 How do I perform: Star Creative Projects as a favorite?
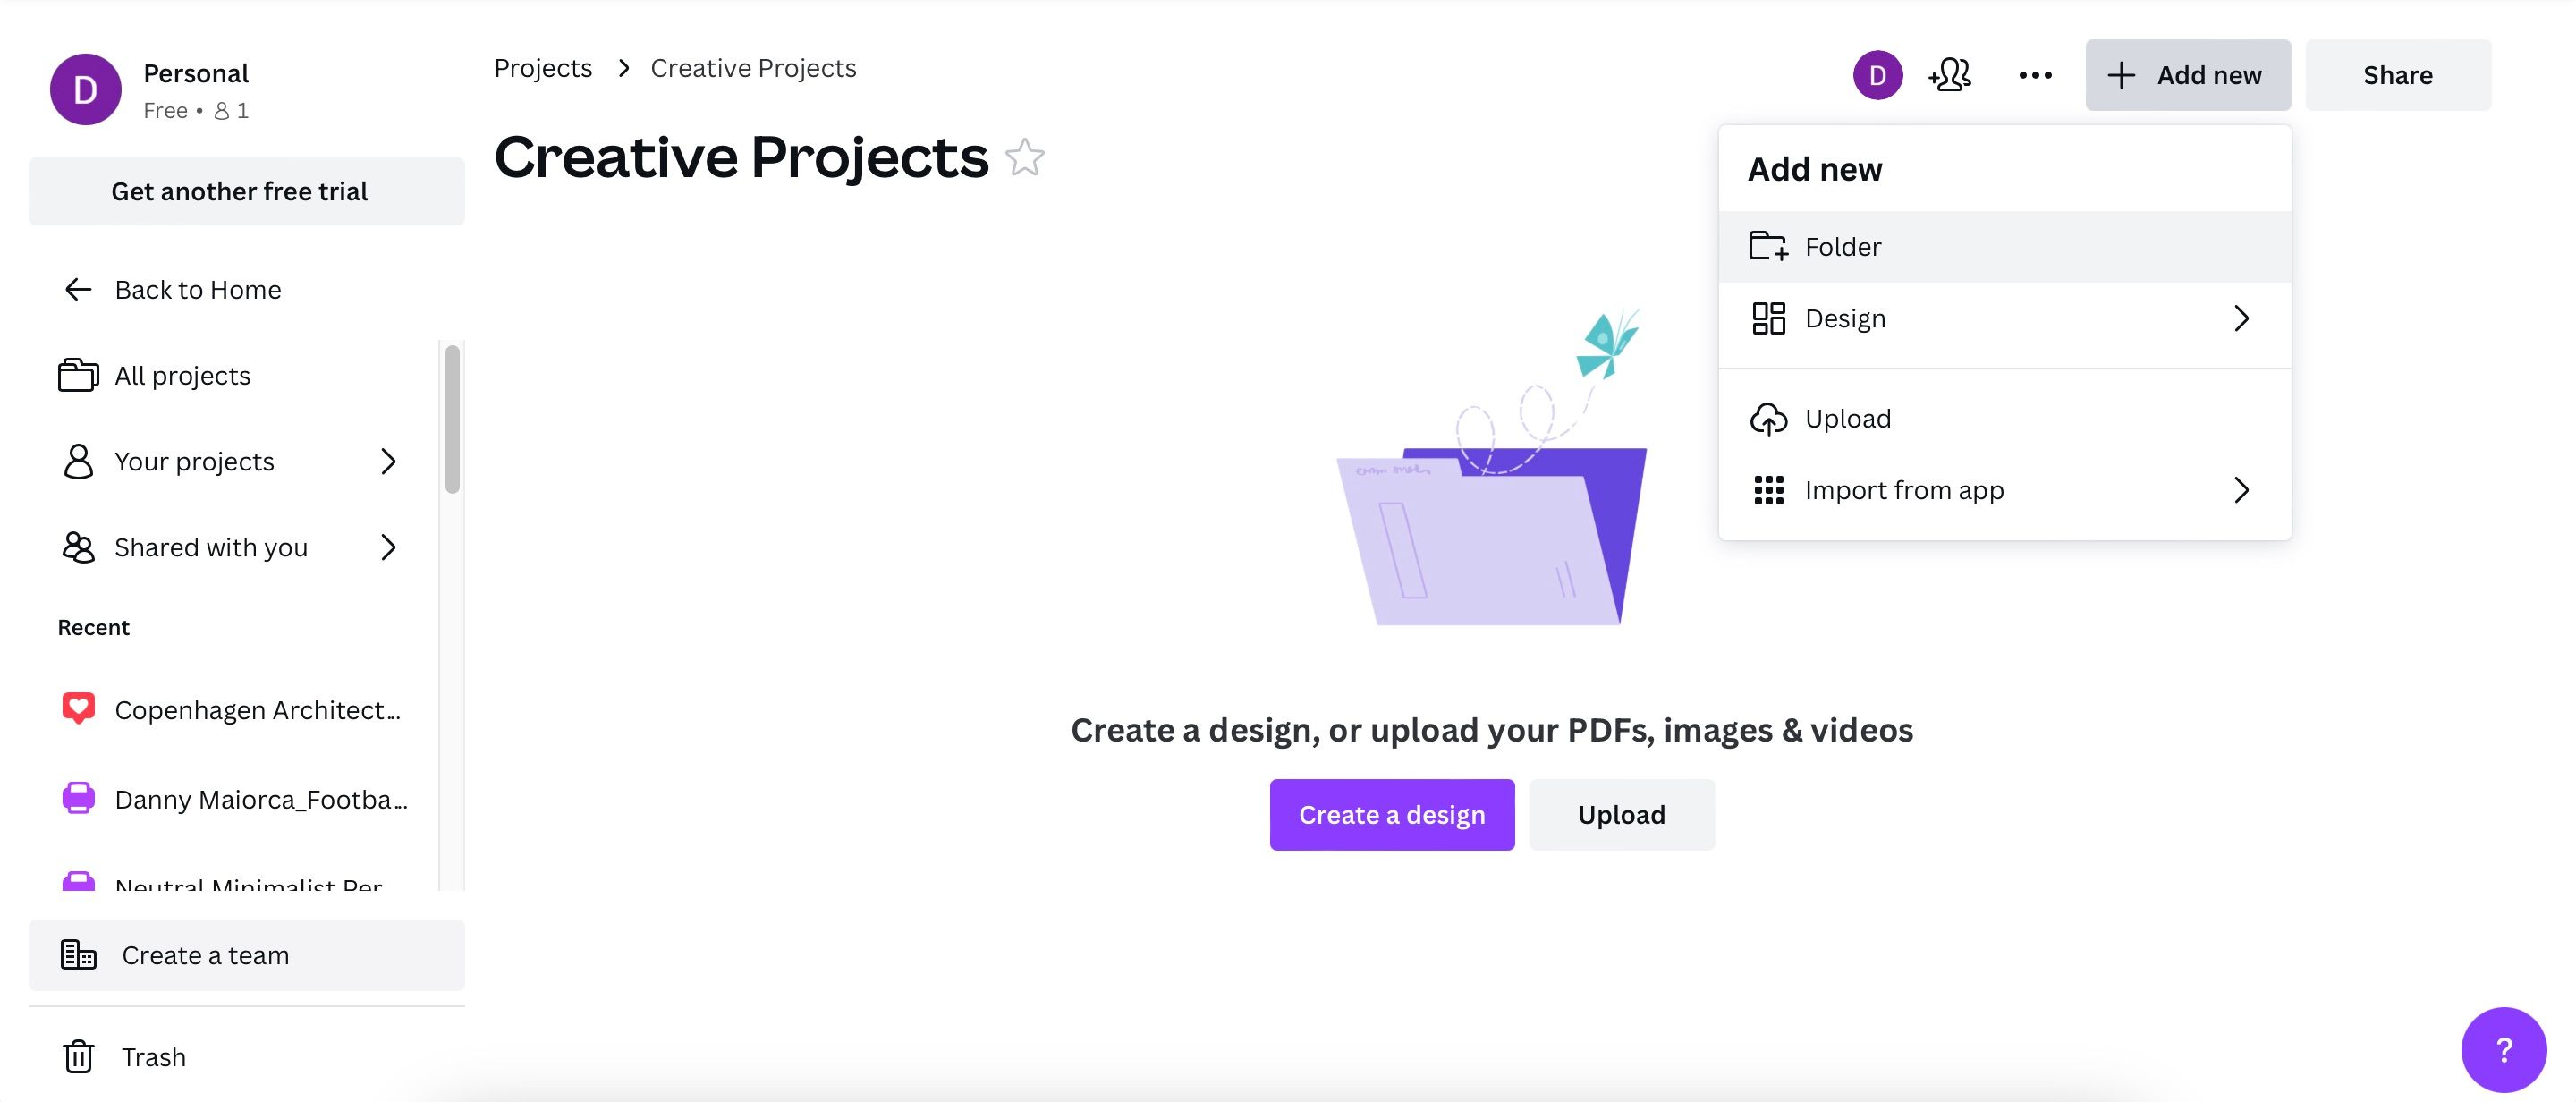[x=1025, y=157]
